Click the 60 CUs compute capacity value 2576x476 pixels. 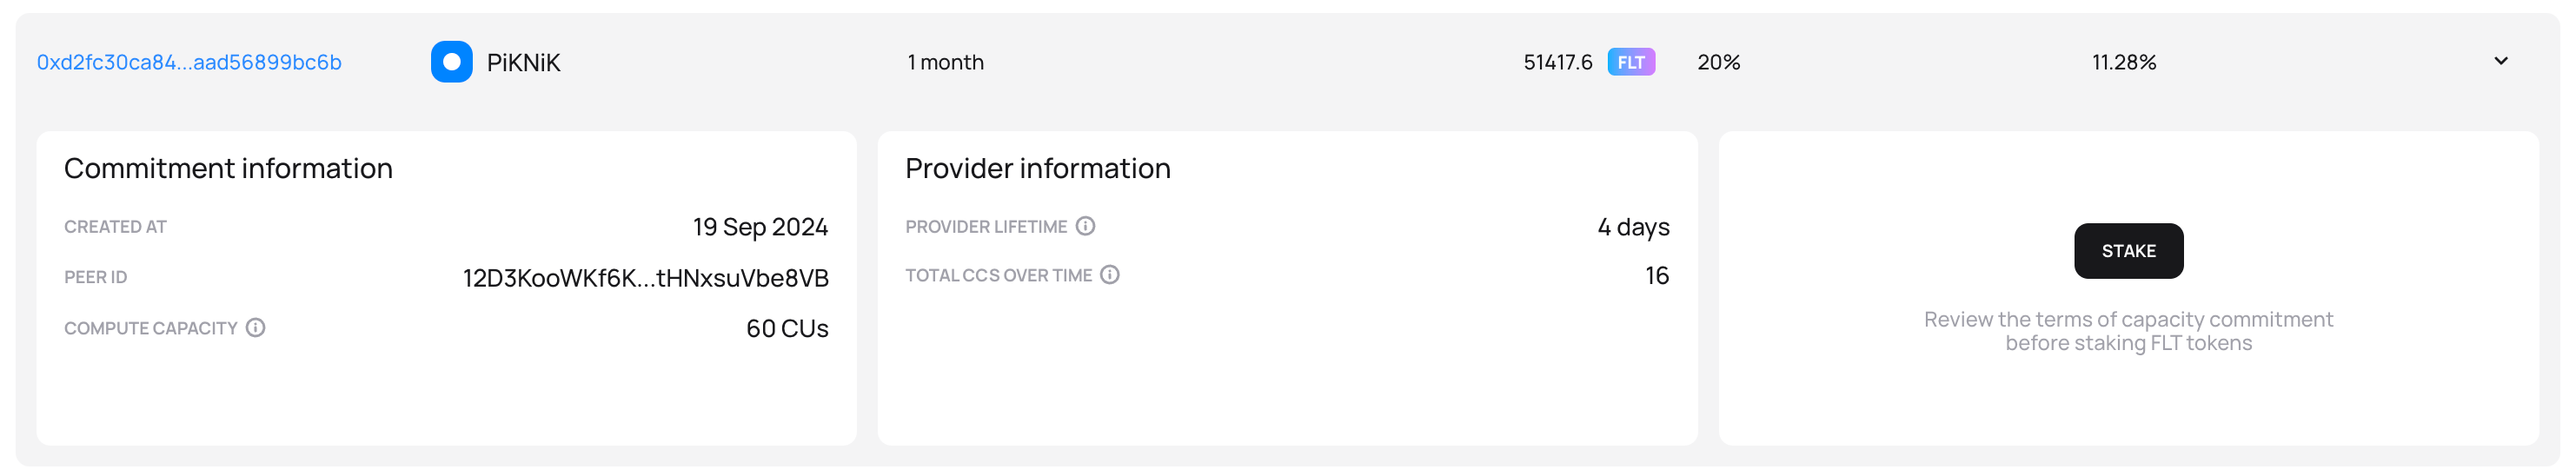click(x=787, y=329)
